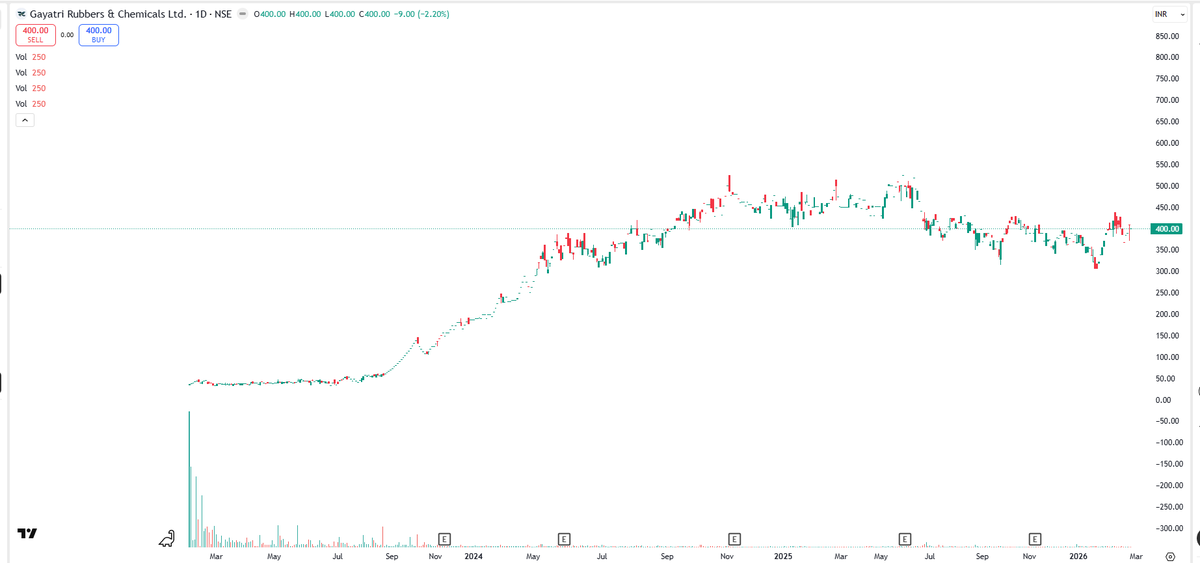Click the H400.00 high value
Screen dimensions: 1200x563
click(x=305, y=14)
